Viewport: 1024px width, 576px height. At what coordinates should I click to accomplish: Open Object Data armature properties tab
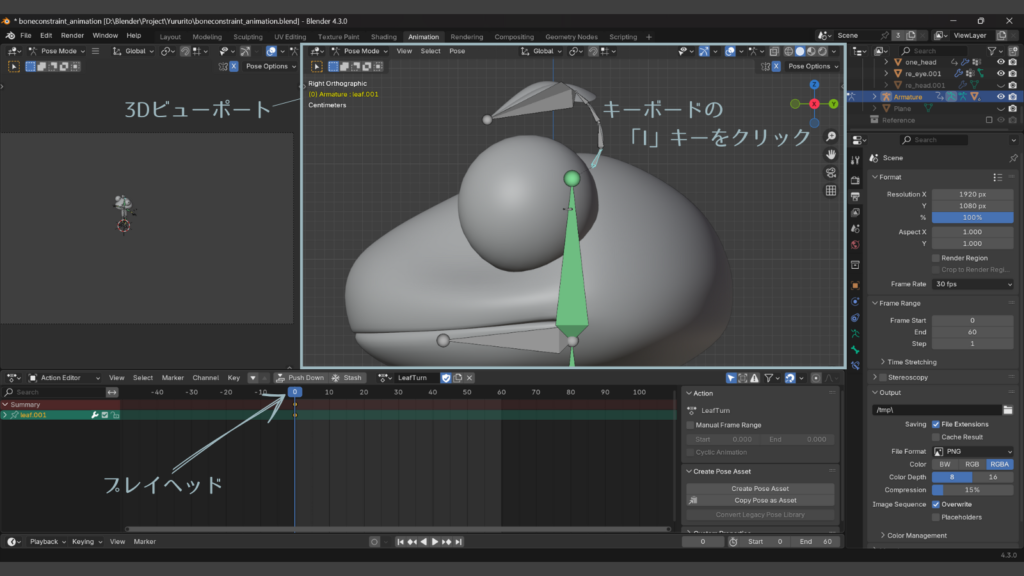click(x=856, y=334)
